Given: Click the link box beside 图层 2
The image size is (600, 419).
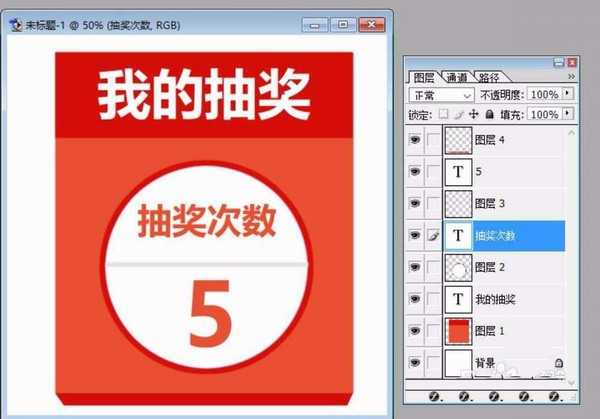Looking at the screenshot, I should point(434,267).
